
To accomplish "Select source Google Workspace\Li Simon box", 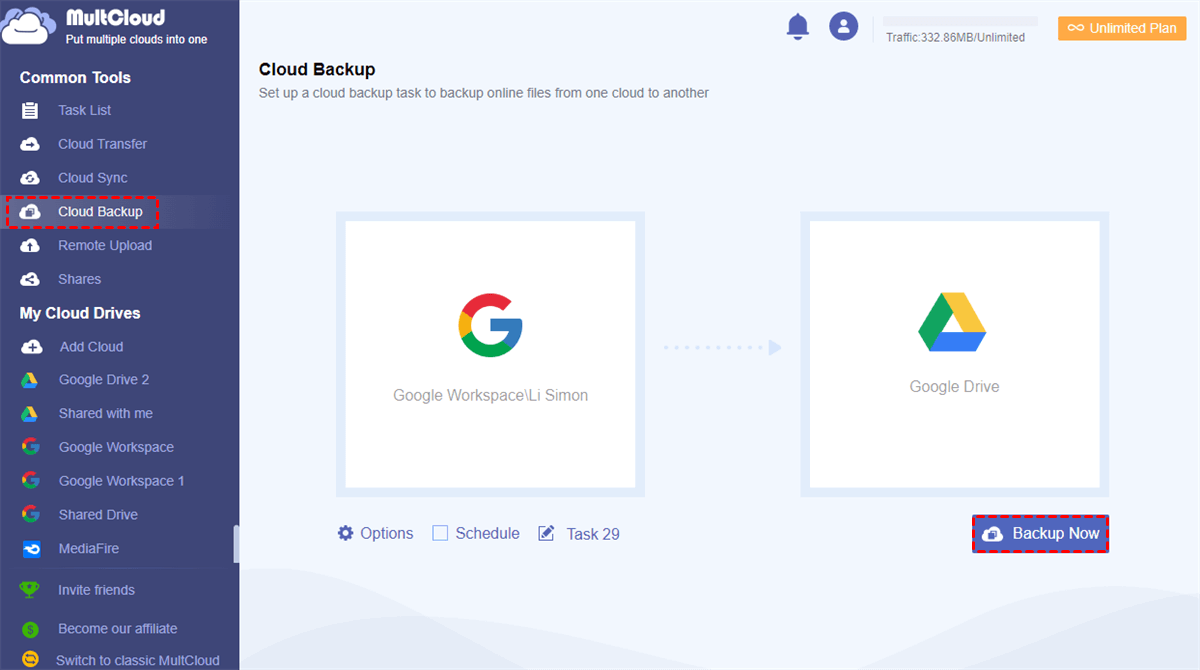I will click(490, 354).
